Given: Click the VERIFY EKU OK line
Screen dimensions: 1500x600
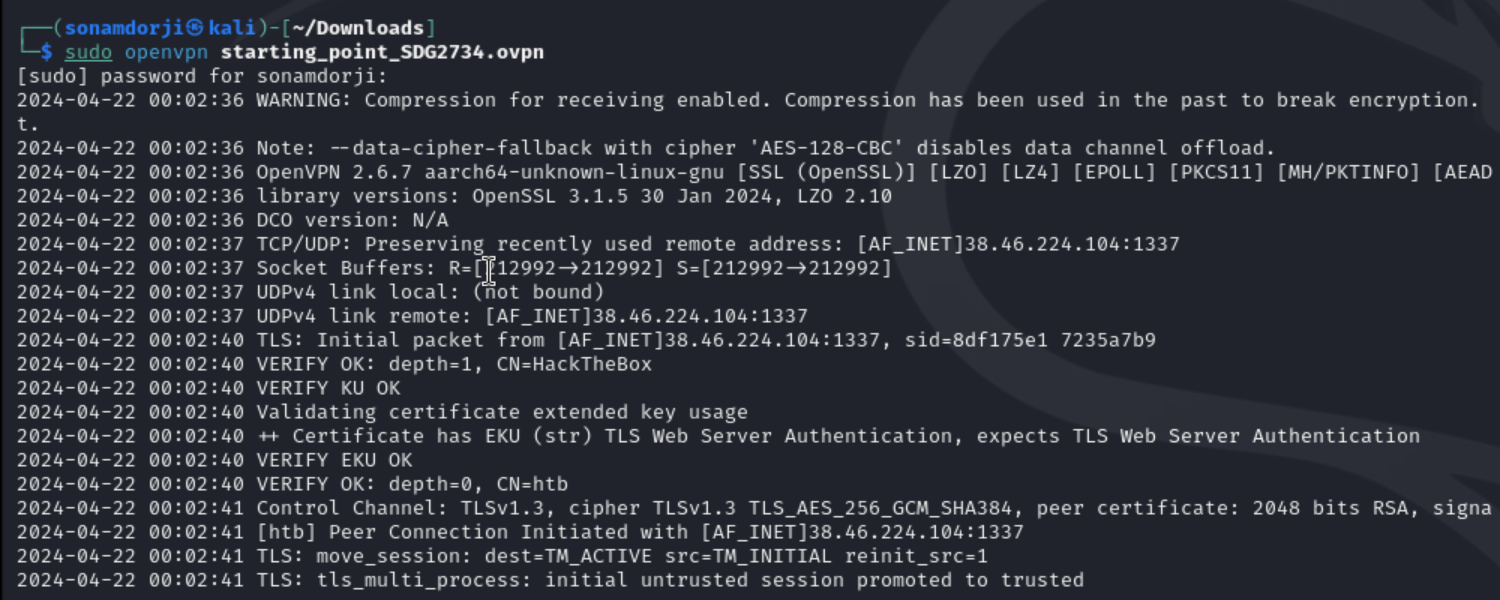Looking at the screenshot, I should (x=214, y=460).
